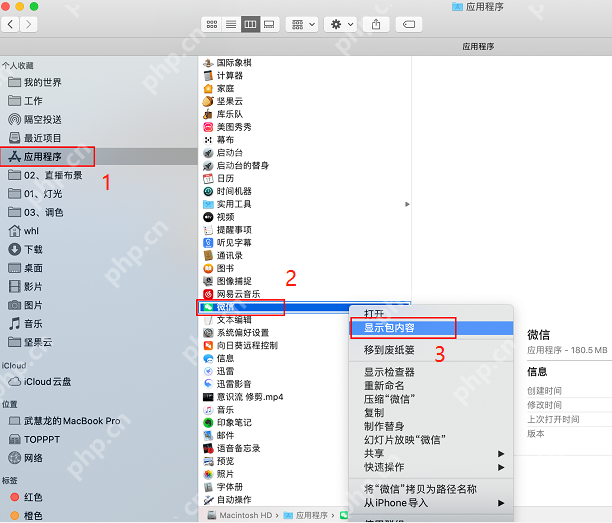Switch to icon view in toolbar
The width and height of the screenshot is (612, 523).
coord(212,23)
